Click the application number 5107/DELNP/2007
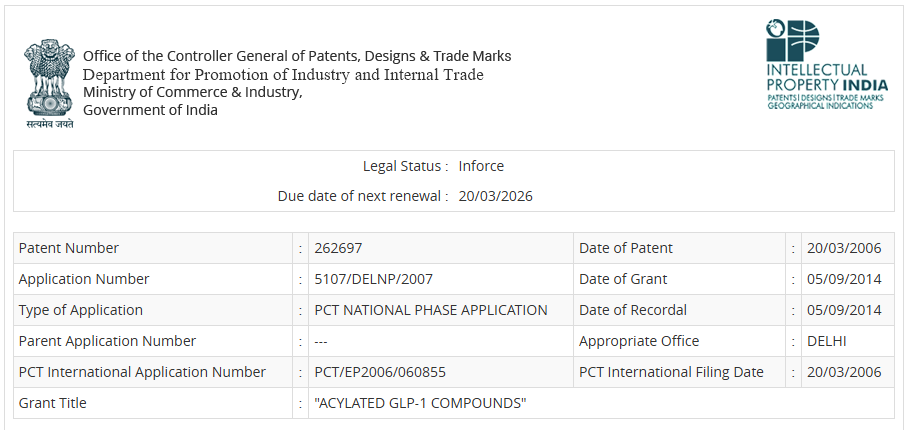 pos(373,279)
